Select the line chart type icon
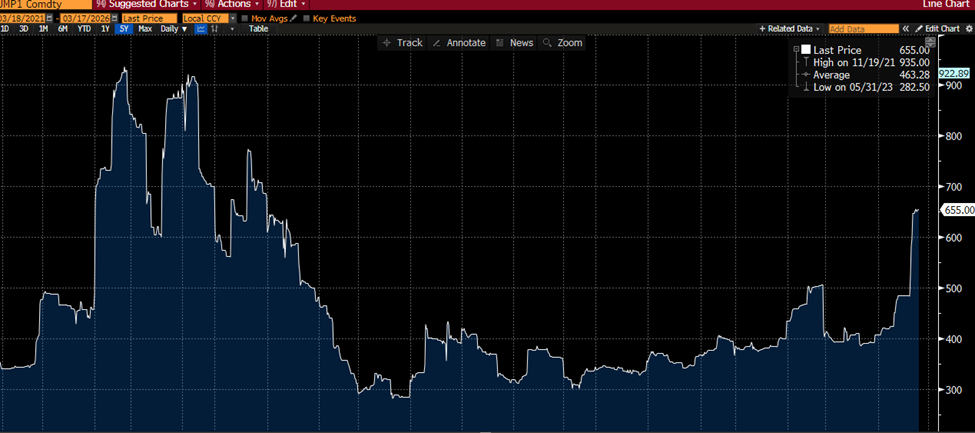The image size is (975, 433). [201, 29]
